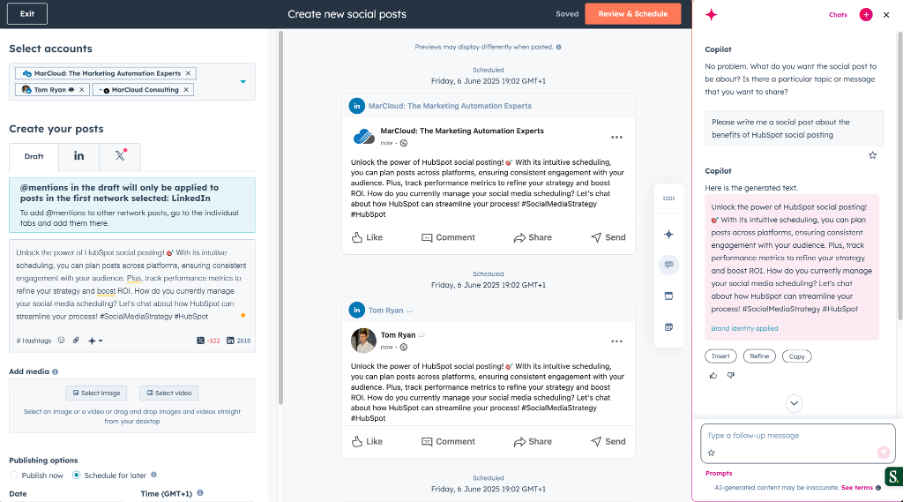Click info icon beside Time (GMT+1)

[200, 493]
